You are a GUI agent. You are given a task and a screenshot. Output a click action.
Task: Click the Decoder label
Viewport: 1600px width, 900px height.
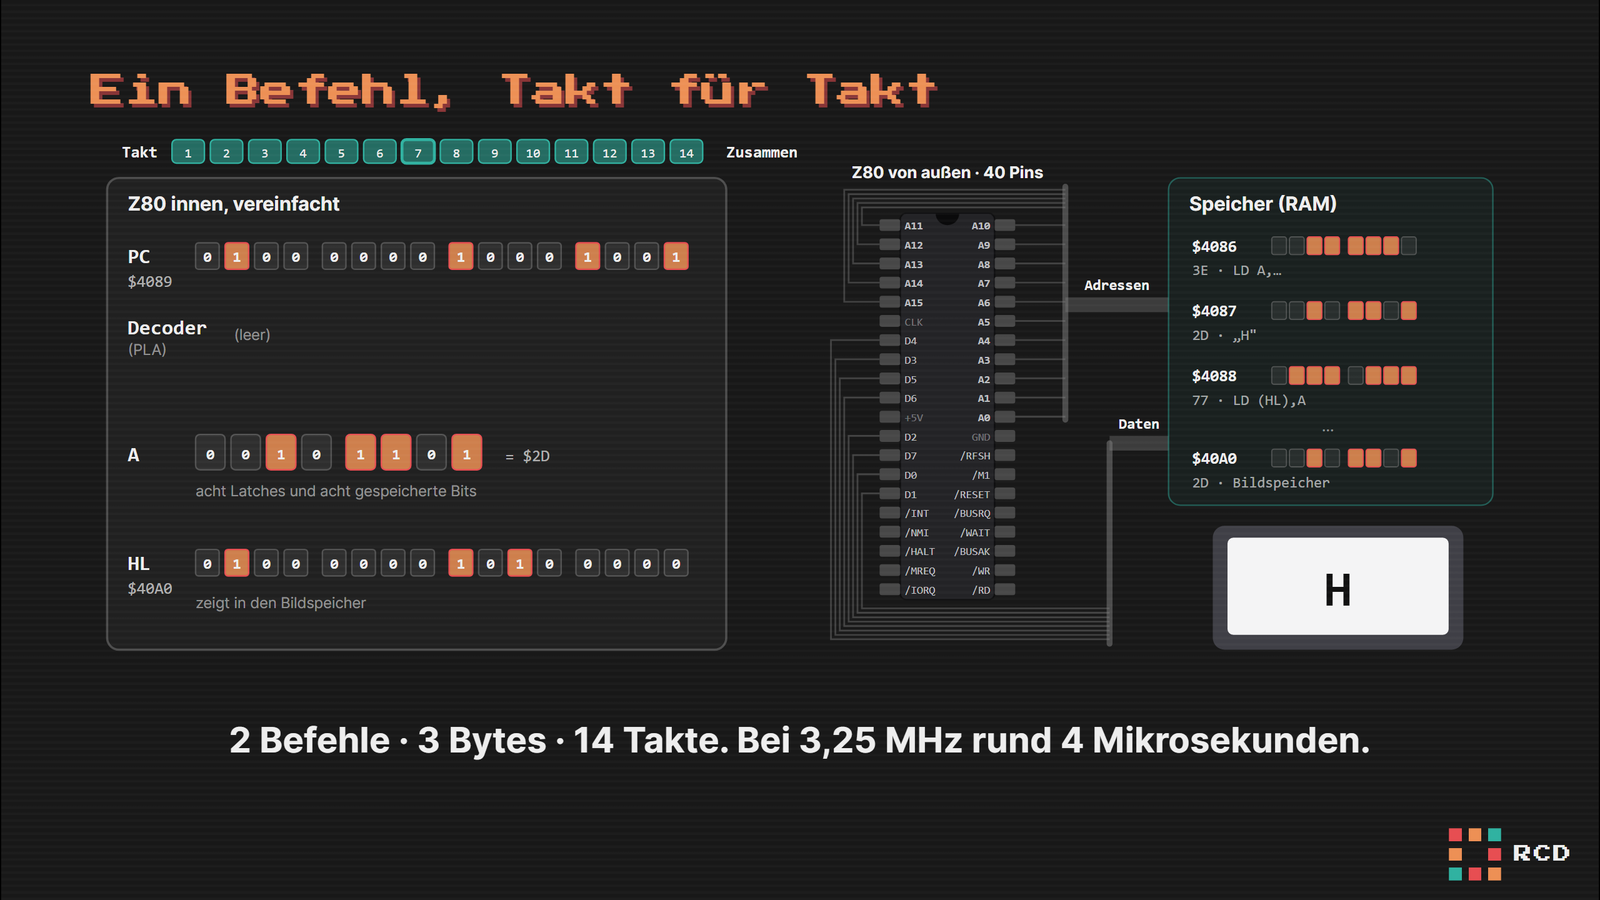point(167,327)
